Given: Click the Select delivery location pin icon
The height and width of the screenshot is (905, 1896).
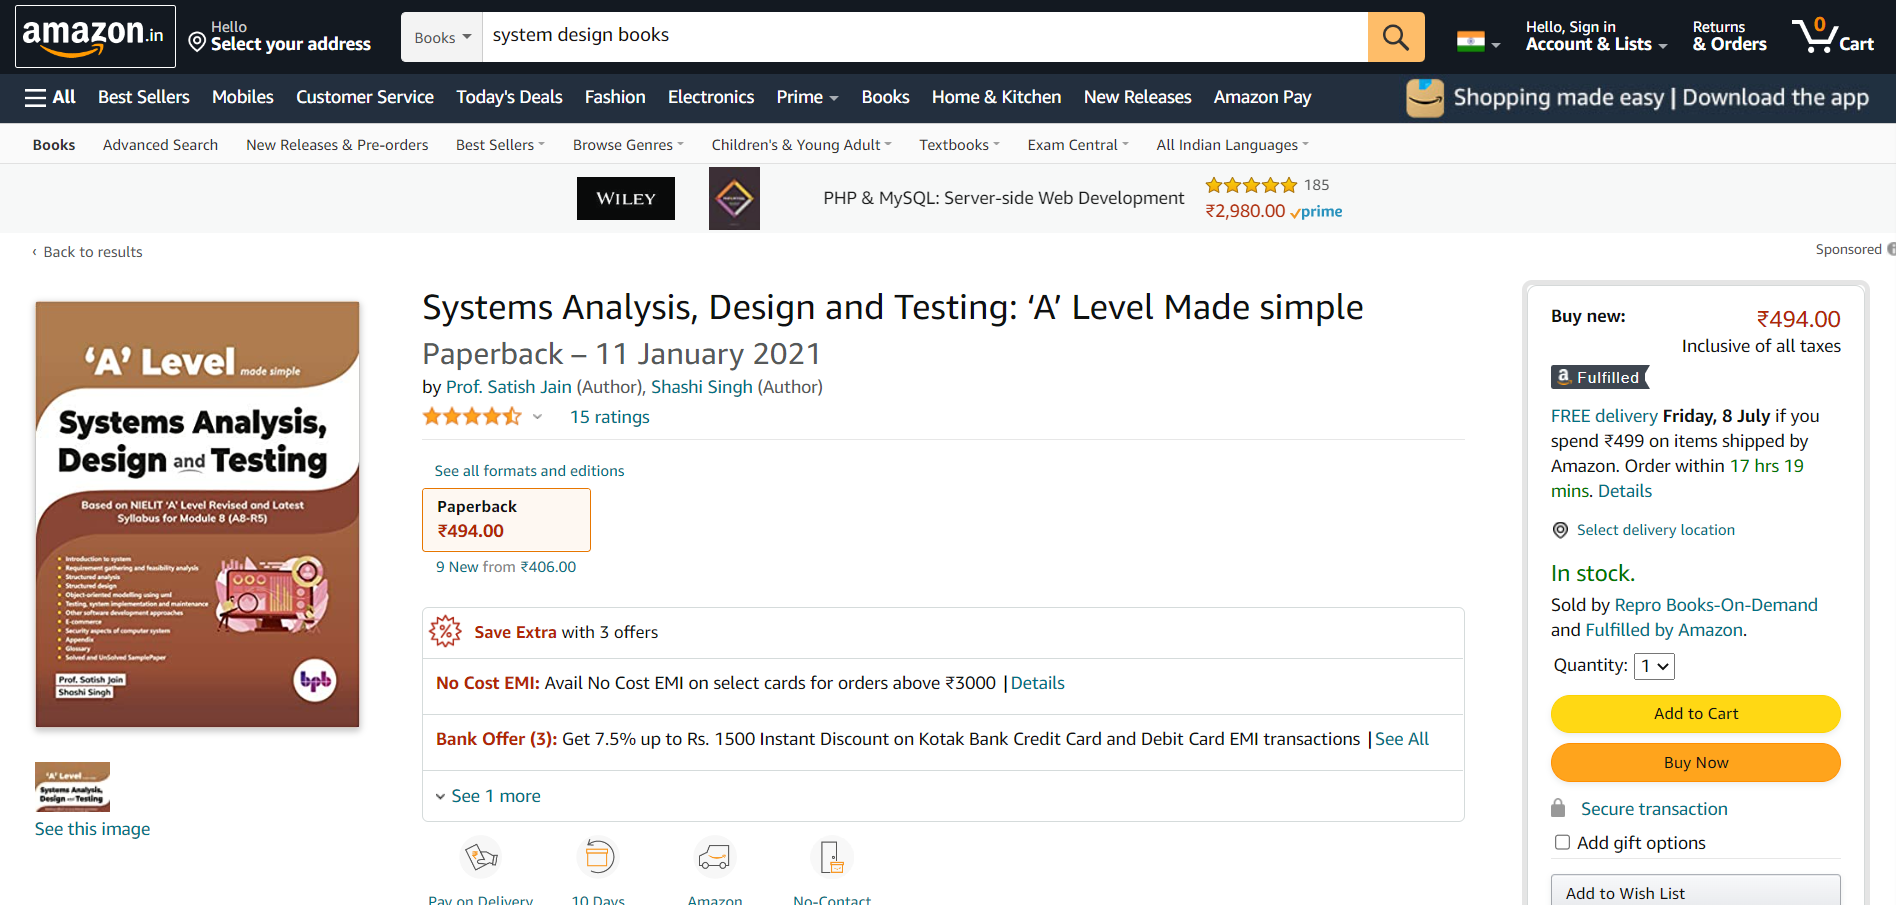Looking at the screenshot, I should tap(1560, 530).
